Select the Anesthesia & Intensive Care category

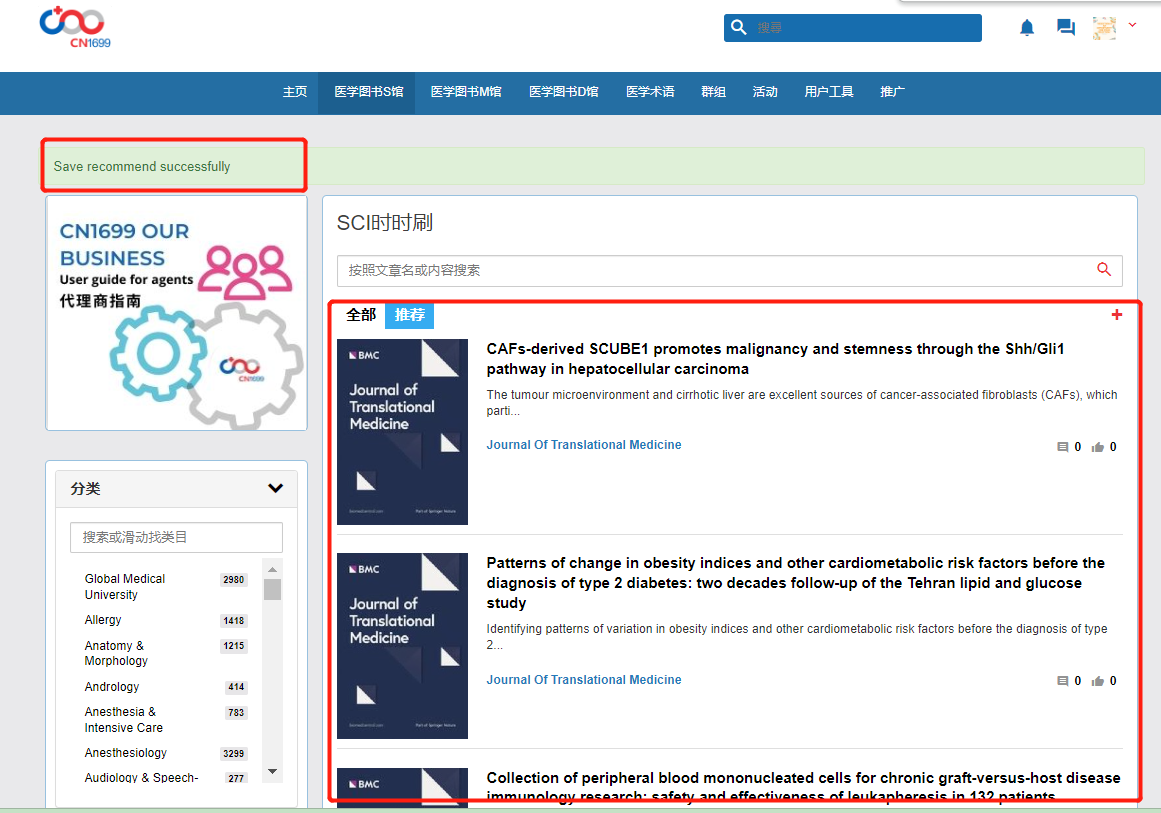click(124, 720)
